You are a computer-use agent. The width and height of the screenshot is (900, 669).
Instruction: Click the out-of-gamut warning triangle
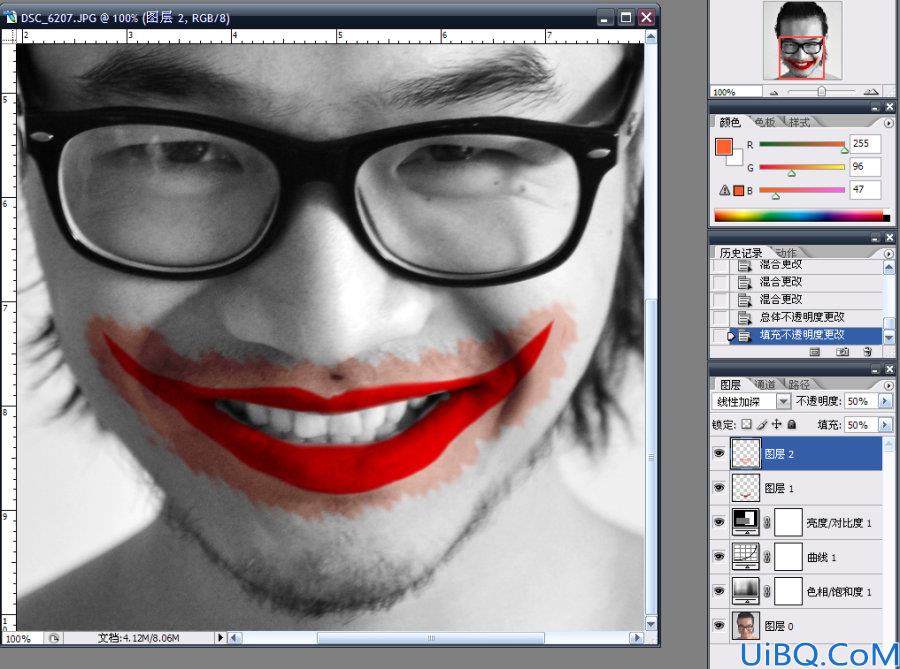coord(724,190)
